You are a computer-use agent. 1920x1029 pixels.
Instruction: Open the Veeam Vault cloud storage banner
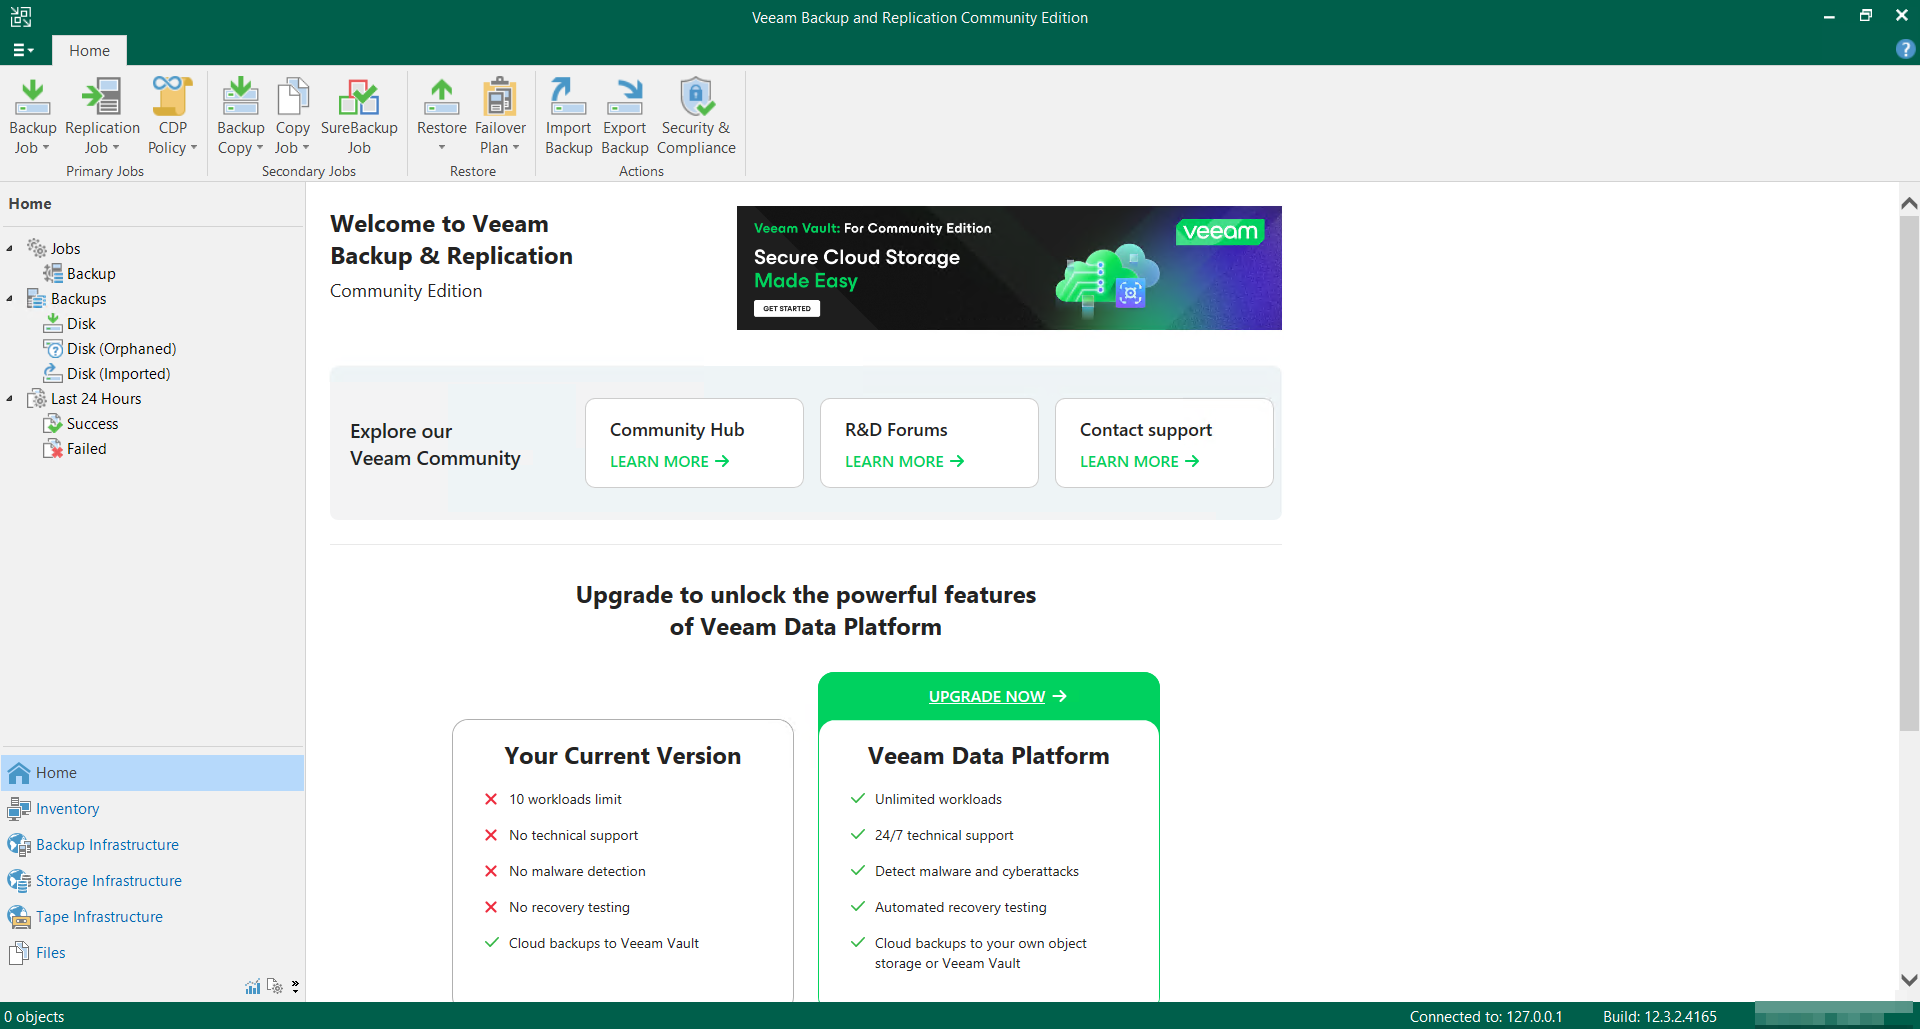[x=1009, y=268]
